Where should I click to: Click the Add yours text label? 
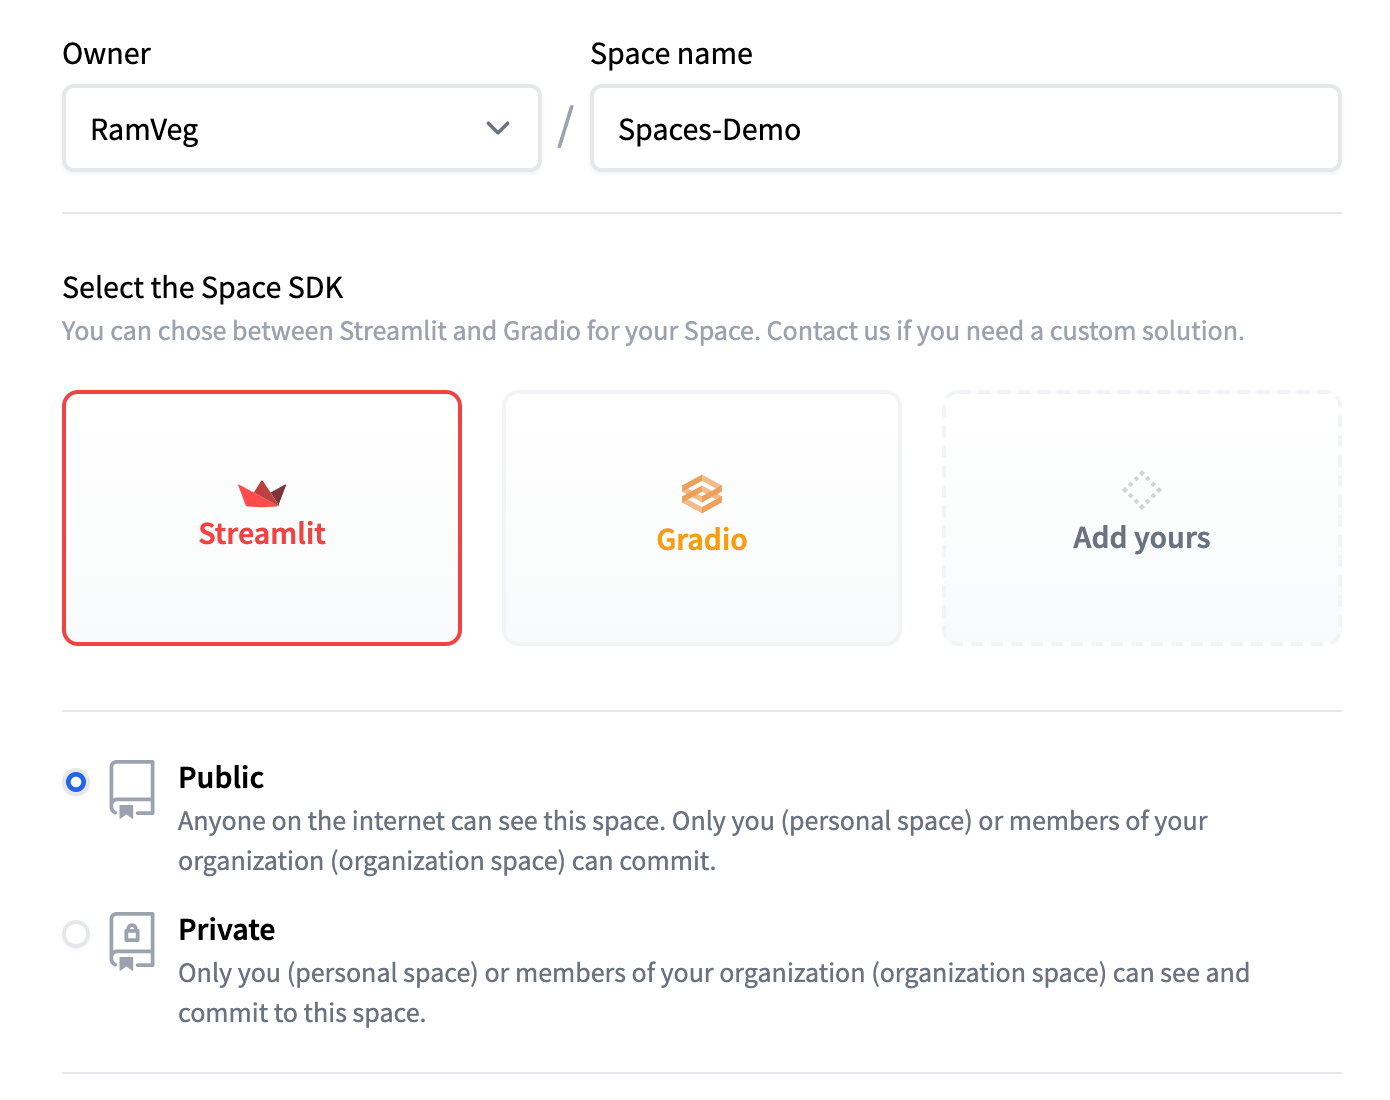tap(1141, 538)
